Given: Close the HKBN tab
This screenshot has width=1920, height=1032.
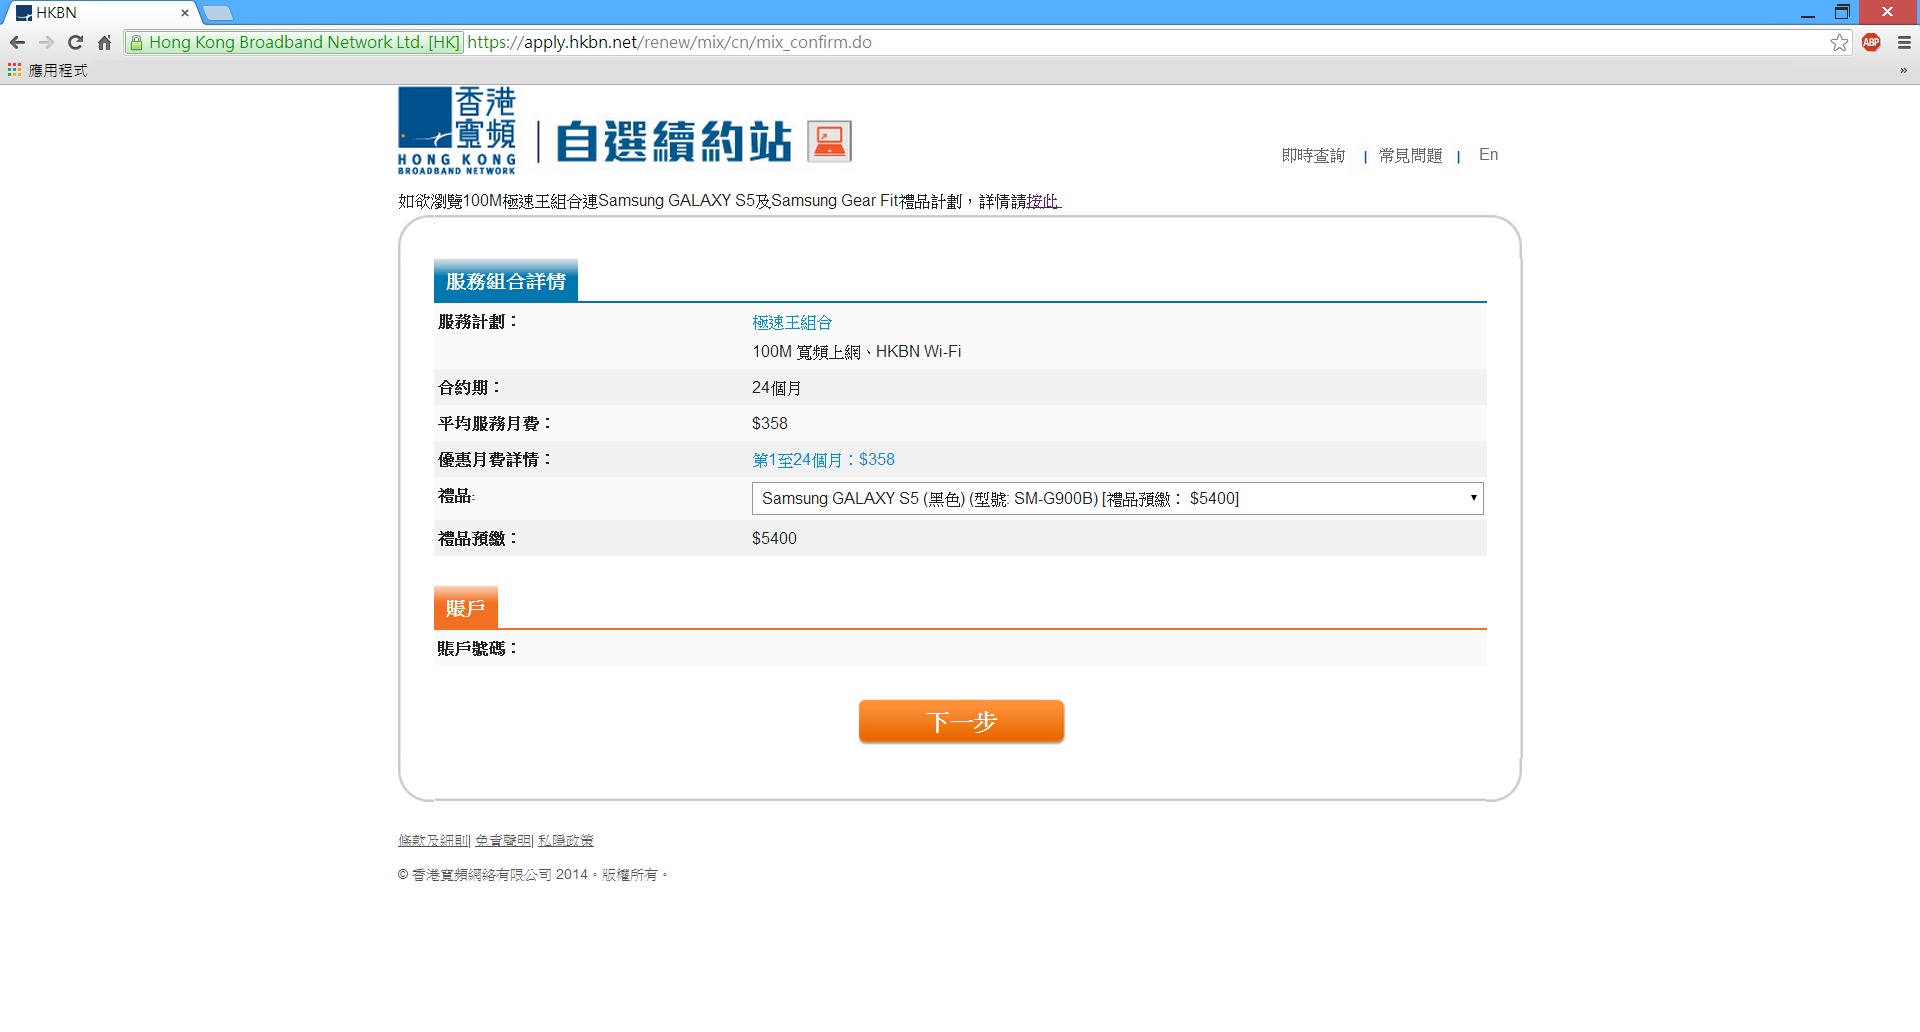Looking at the screenshot, I should (185, 13).
